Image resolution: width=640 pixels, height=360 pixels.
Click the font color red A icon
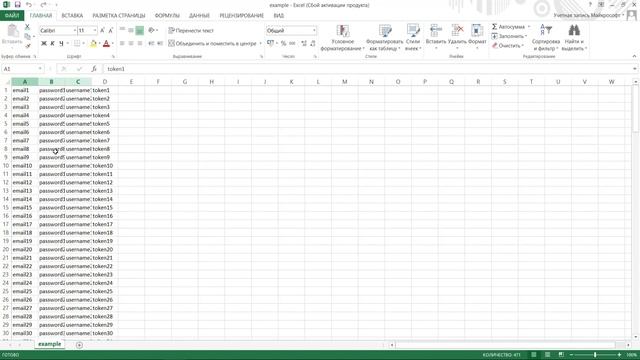106,43
